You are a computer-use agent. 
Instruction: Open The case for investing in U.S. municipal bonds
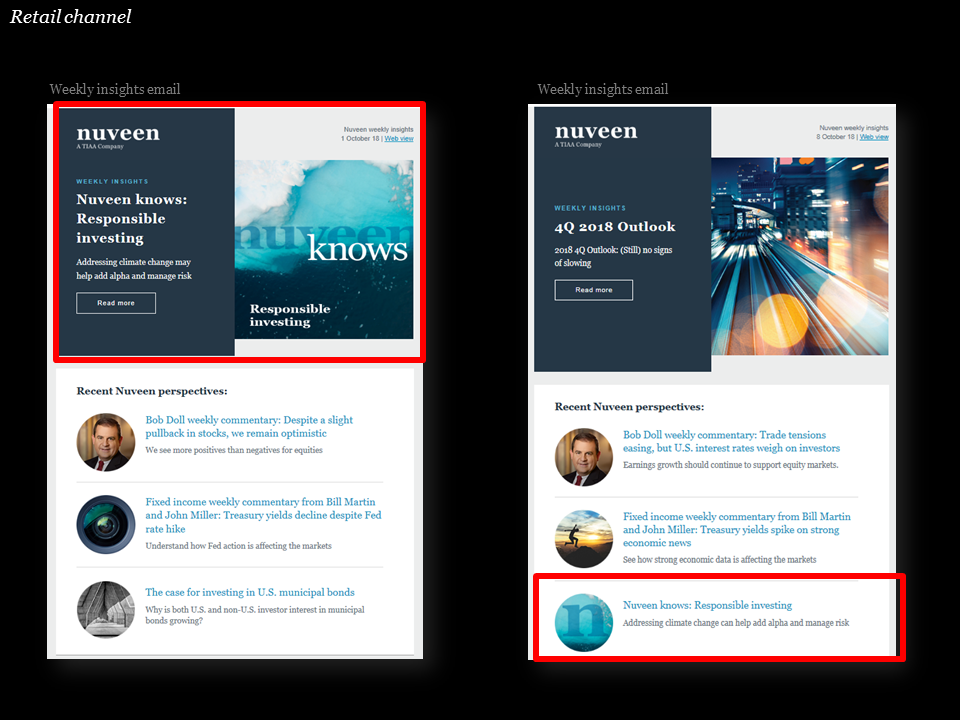point(250,592)
